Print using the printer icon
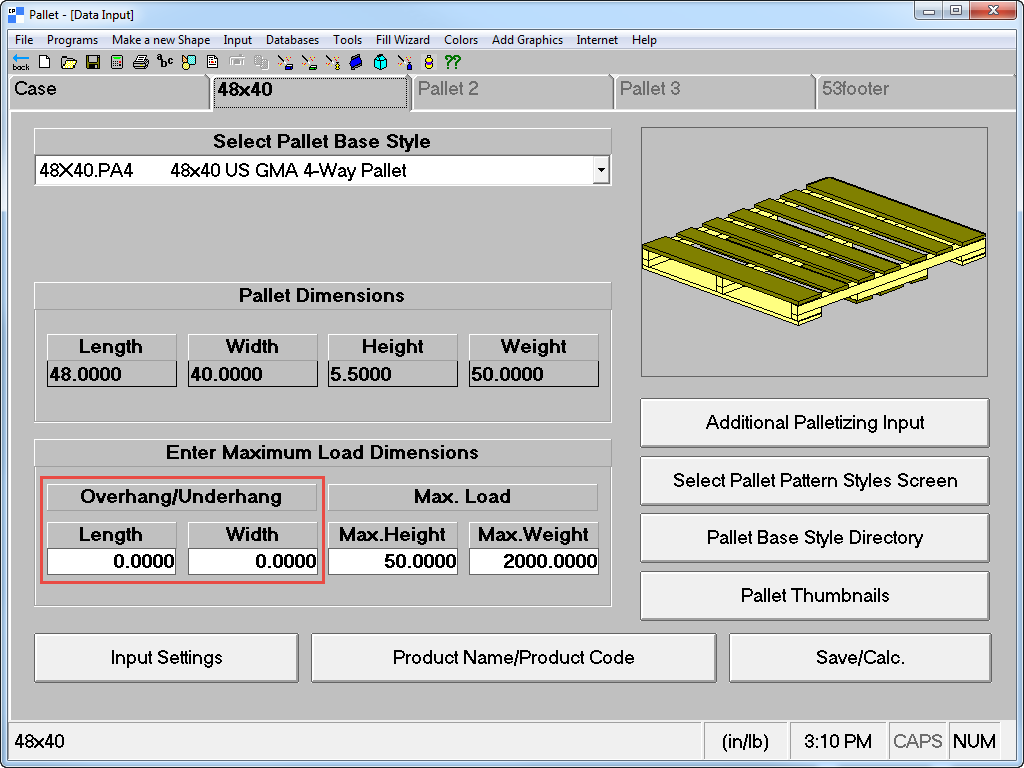1024x768 pixels. [x=139, y=62]
